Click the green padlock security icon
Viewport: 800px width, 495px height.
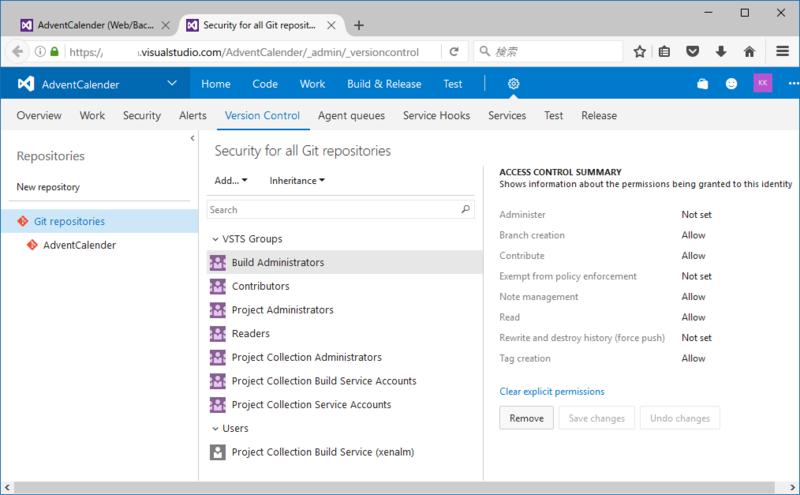(54, 52)
